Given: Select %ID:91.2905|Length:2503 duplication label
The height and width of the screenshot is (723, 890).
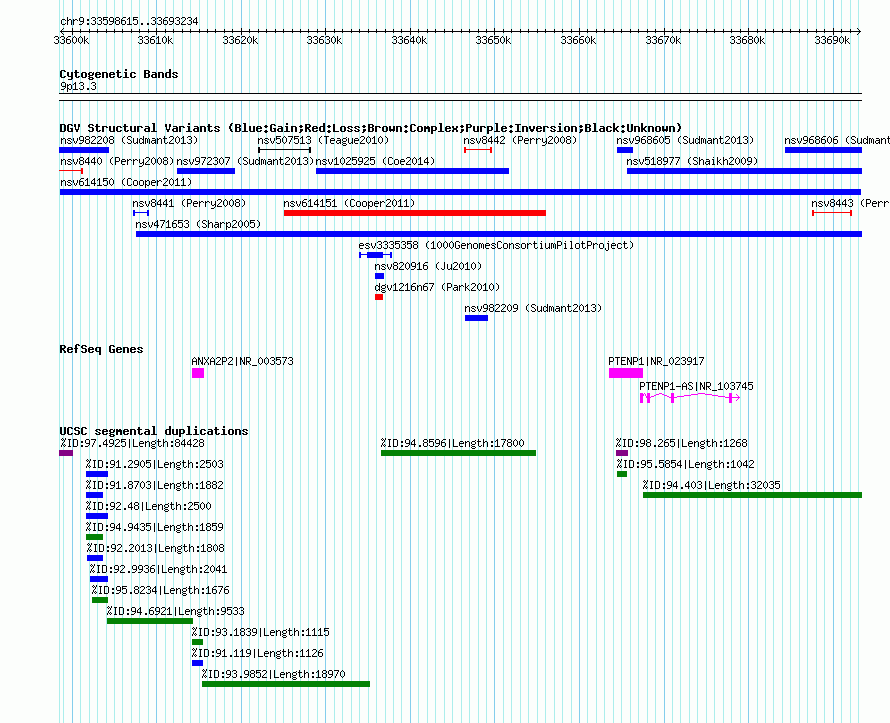Looking at the screenshot, I should coord(154,464).
